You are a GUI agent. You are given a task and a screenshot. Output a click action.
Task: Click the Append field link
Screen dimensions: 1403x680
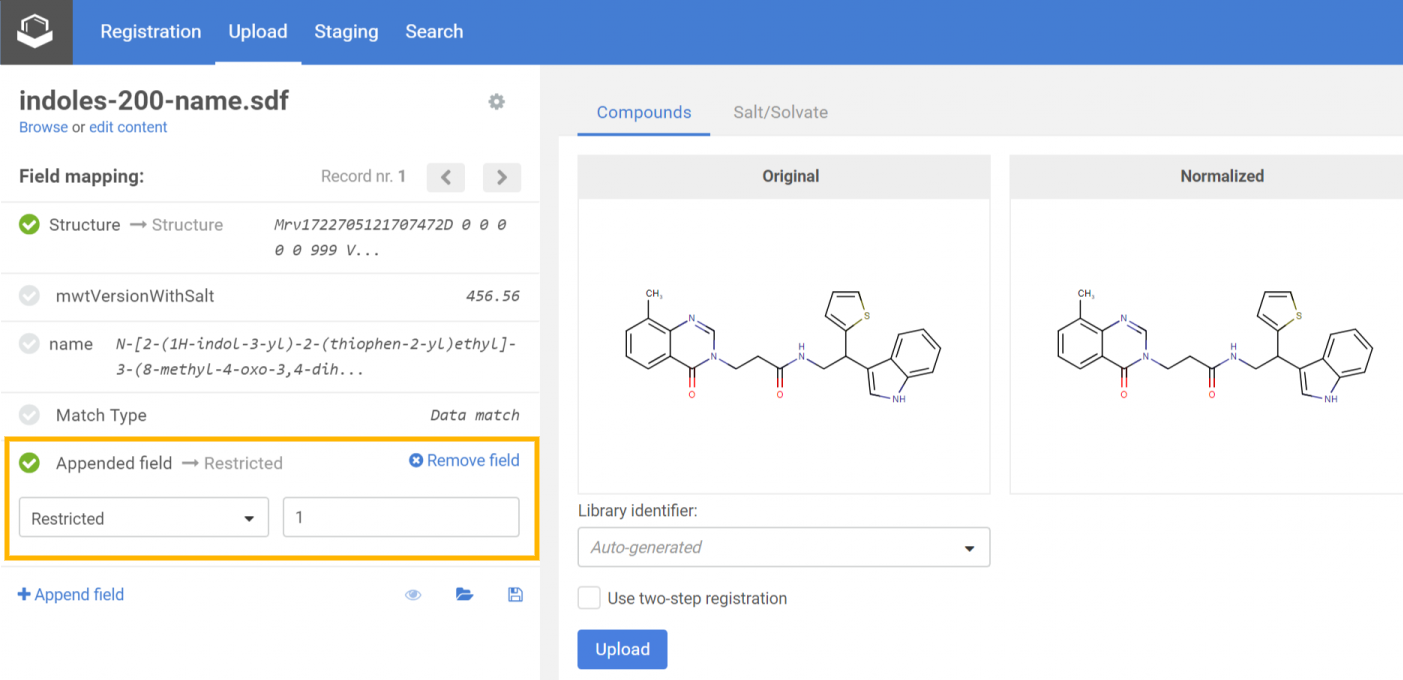(71, 595)
